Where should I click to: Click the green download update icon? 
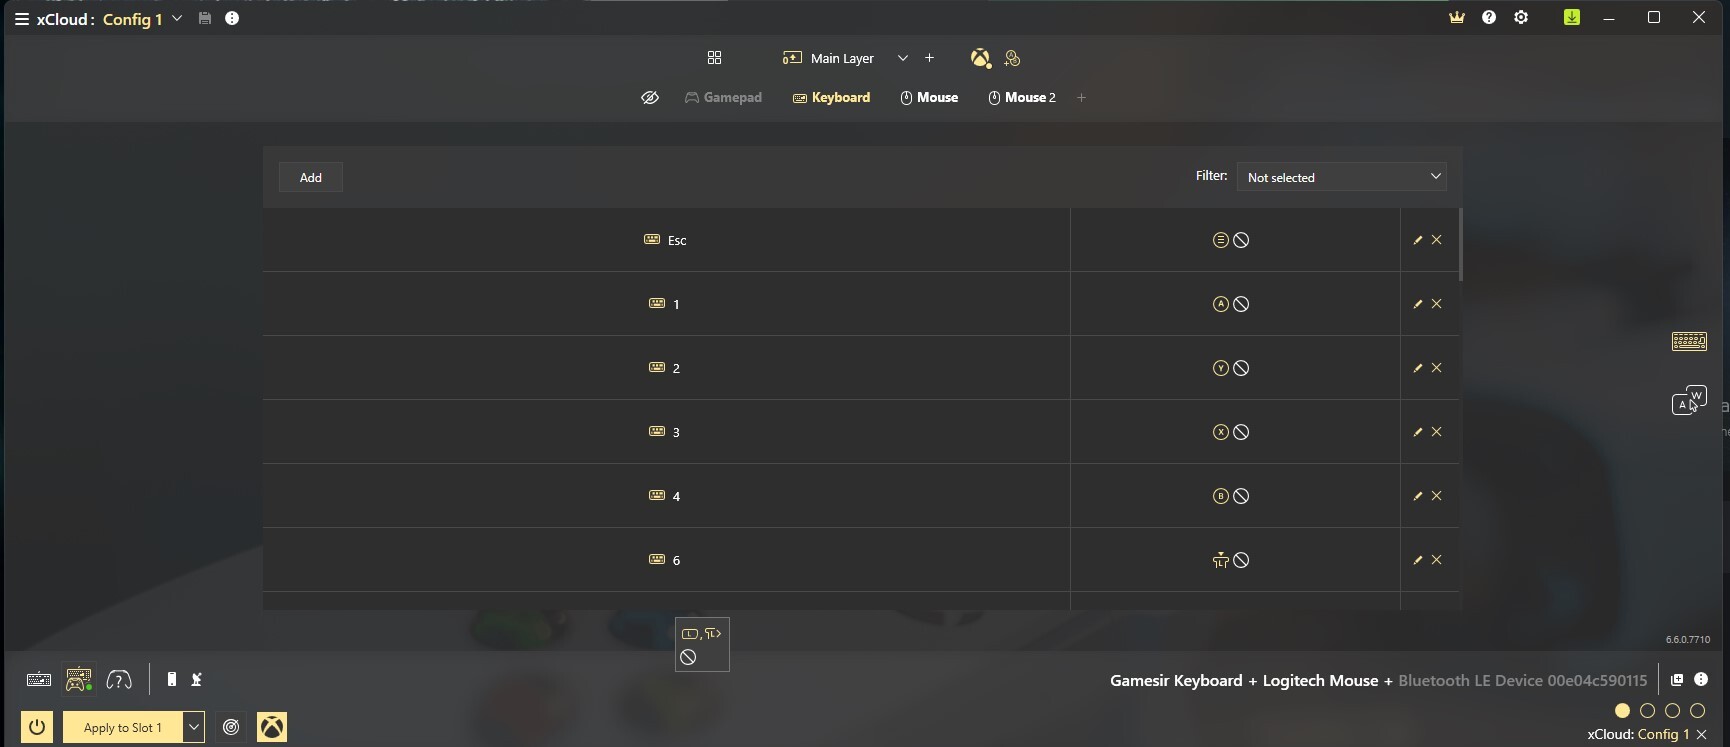point(1572,17)
